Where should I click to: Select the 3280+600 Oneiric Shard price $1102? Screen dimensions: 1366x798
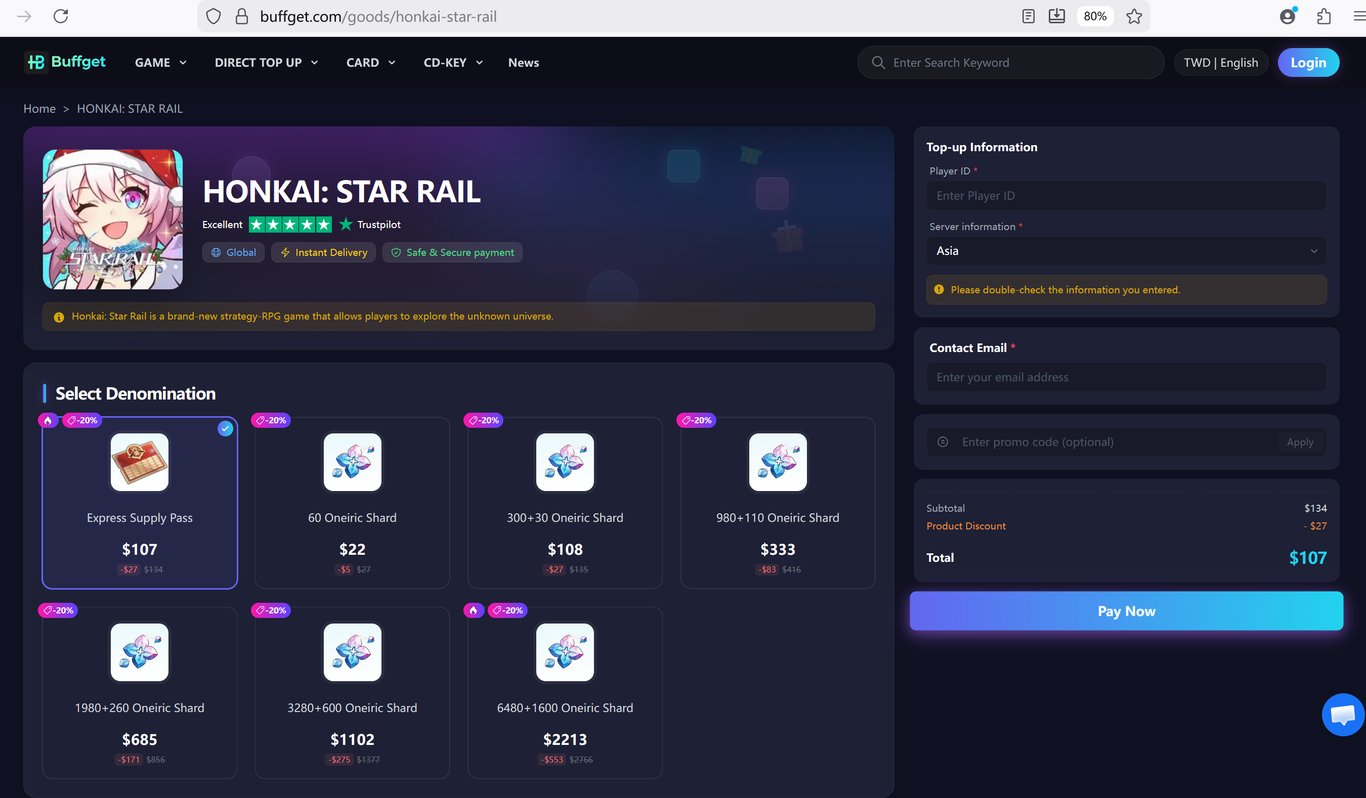click(353, 739)
